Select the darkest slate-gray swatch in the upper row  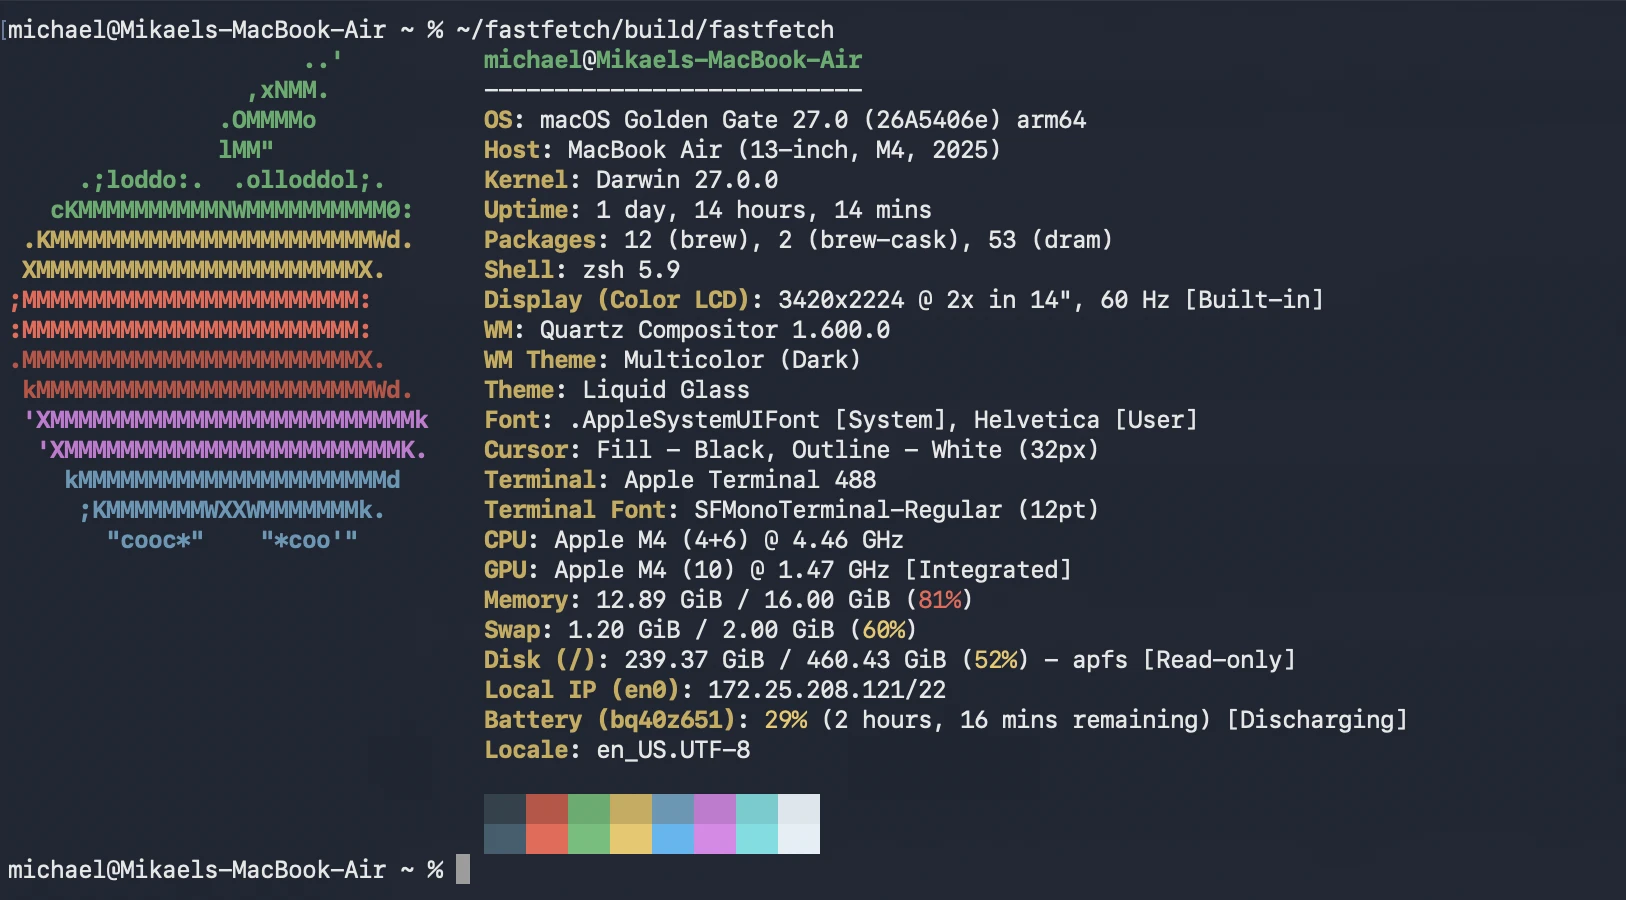click(x=505, y=809)
